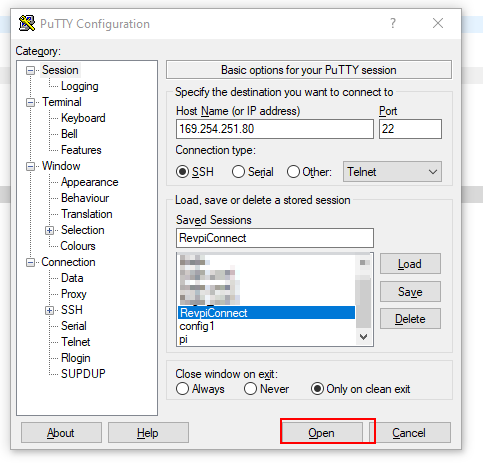
Task: Open Selection settings in tree
Action: [x=83, y=230]
